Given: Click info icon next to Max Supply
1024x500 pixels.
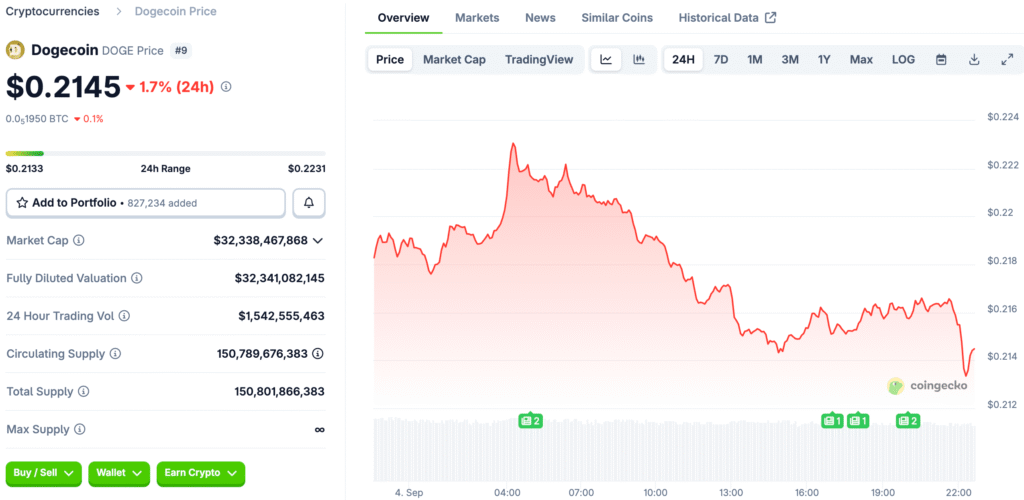Looking at the screenshot, I should pyautogui.click(x=80, y=430).
